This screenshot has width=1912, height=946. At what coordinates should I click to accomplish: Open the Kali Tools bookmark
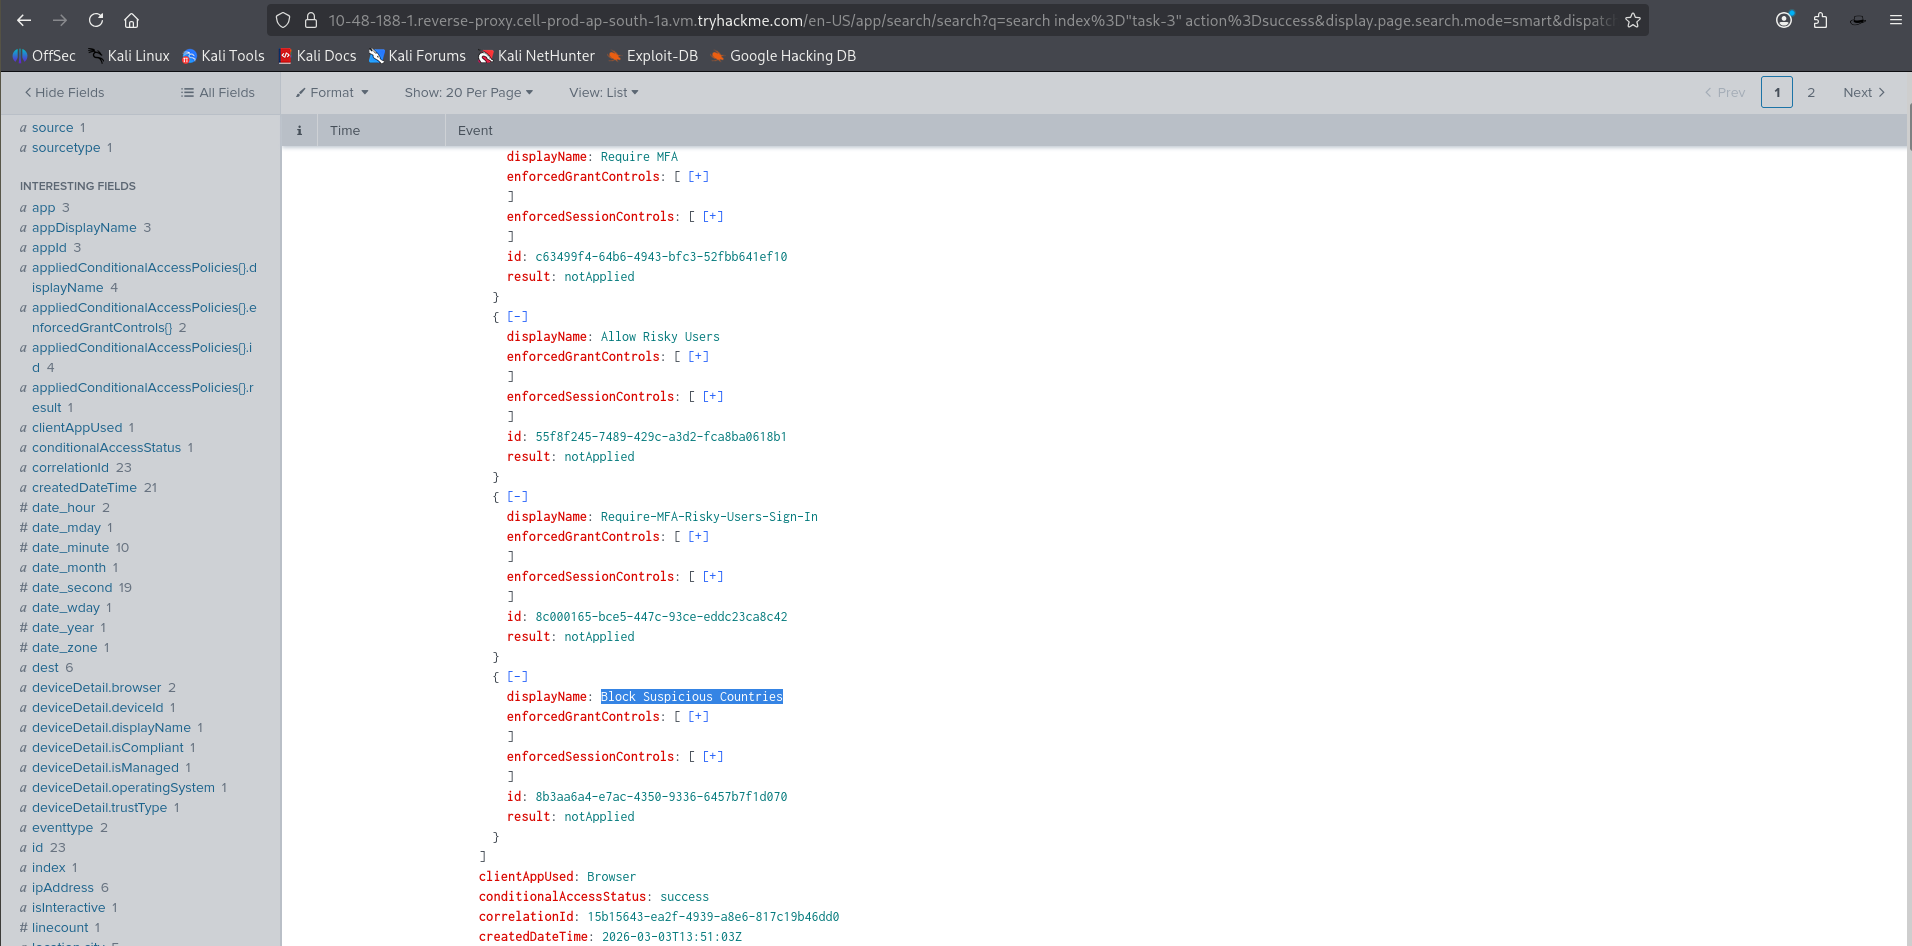(223, 56)
